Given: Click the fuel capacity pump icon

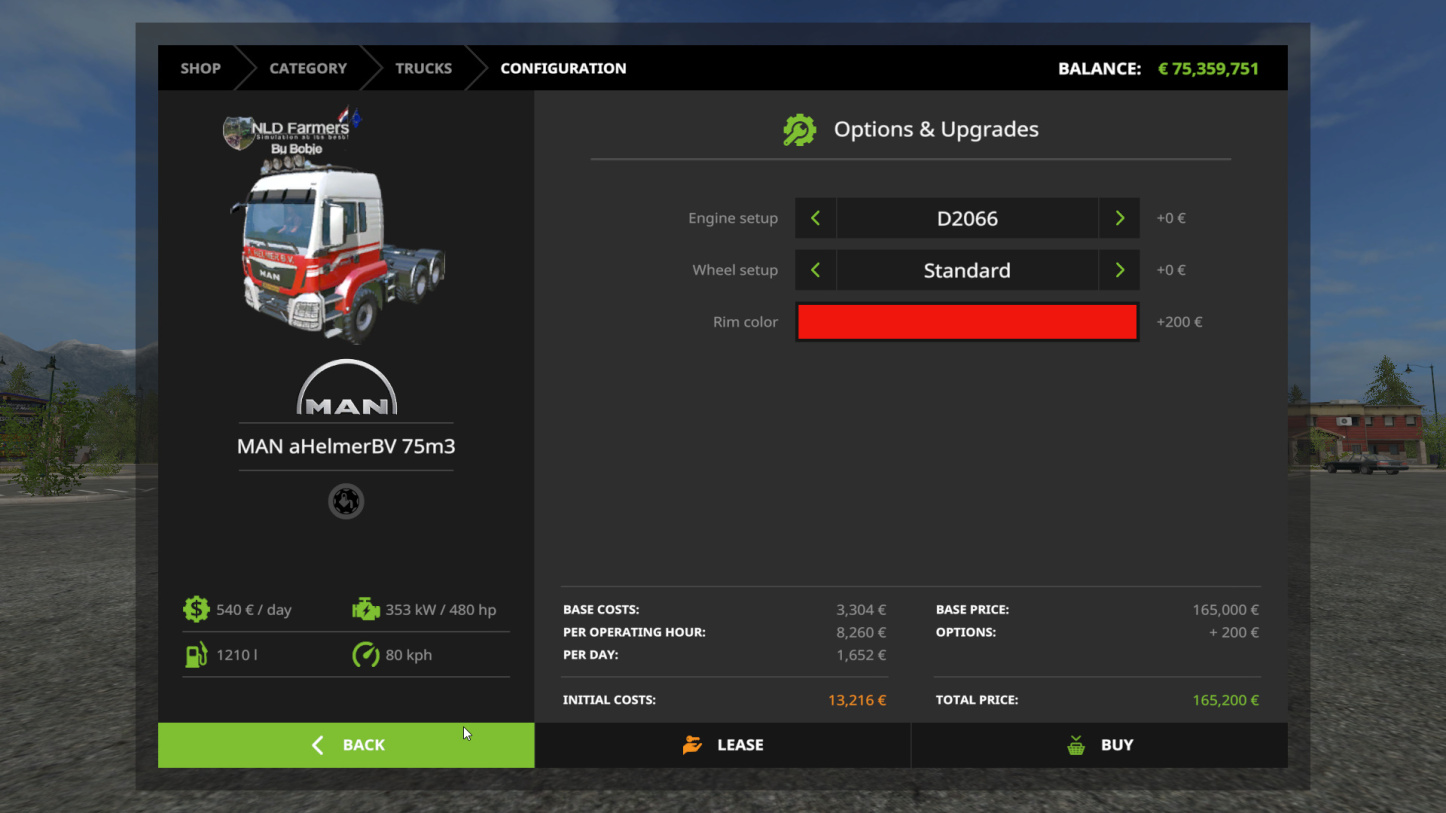Looking at the screenshot, I should point(196,655).
